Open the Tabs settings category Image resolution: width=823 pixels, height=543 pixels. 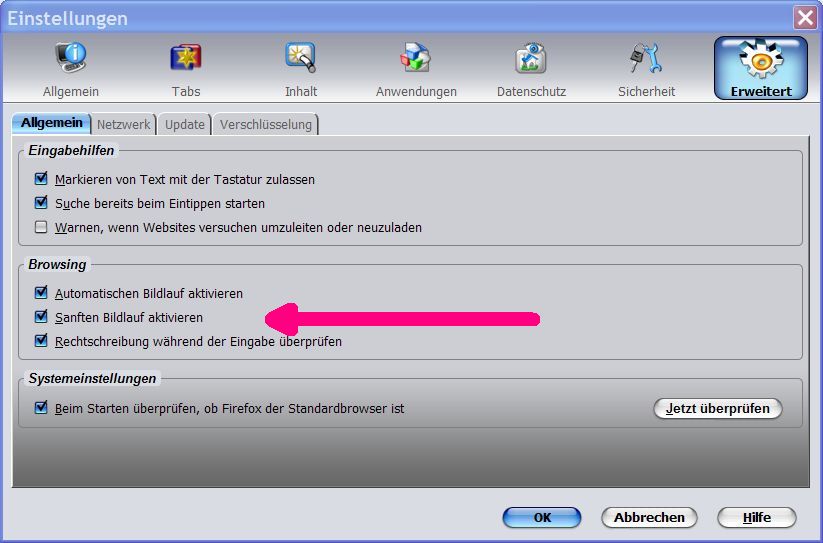186,69
